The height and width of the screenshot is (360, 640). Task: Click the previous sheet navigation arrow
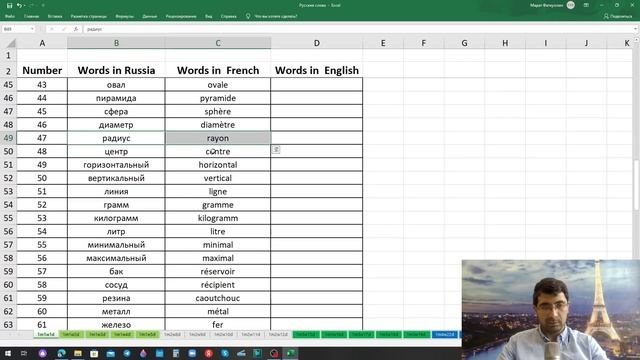(x=10, y=334)
